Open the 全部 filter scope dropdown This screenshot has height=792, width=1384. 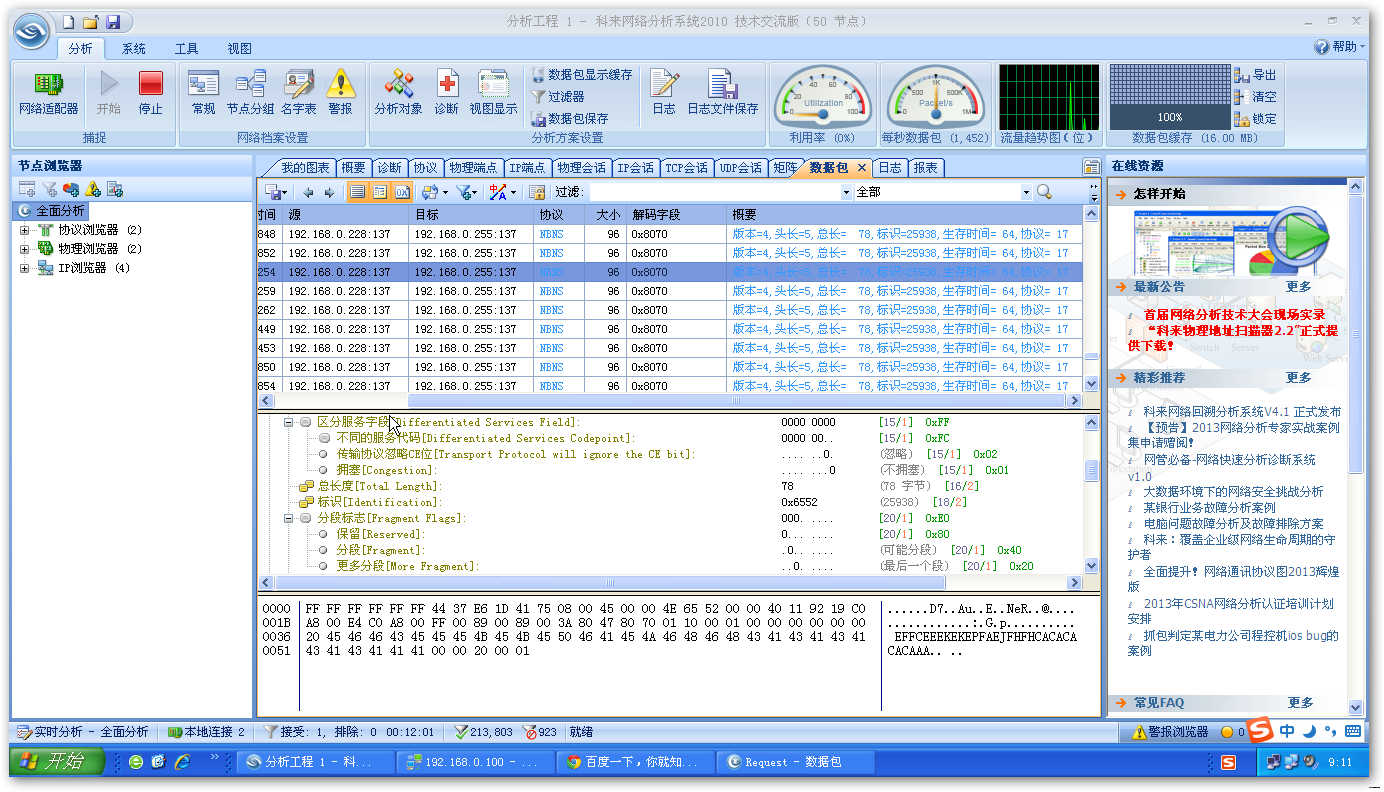(1025, 192)
